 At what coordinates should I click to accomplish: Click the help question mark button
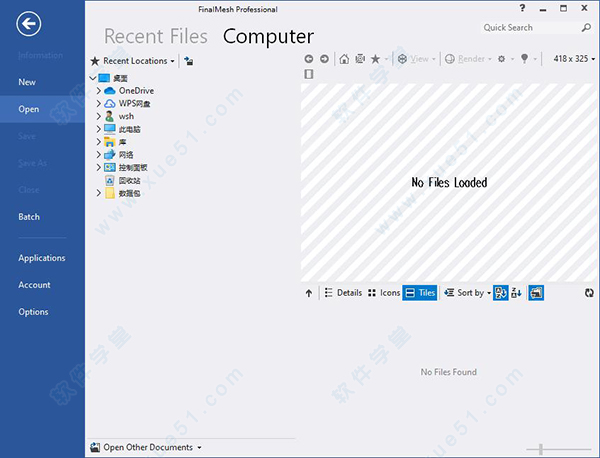coord(522,8)
